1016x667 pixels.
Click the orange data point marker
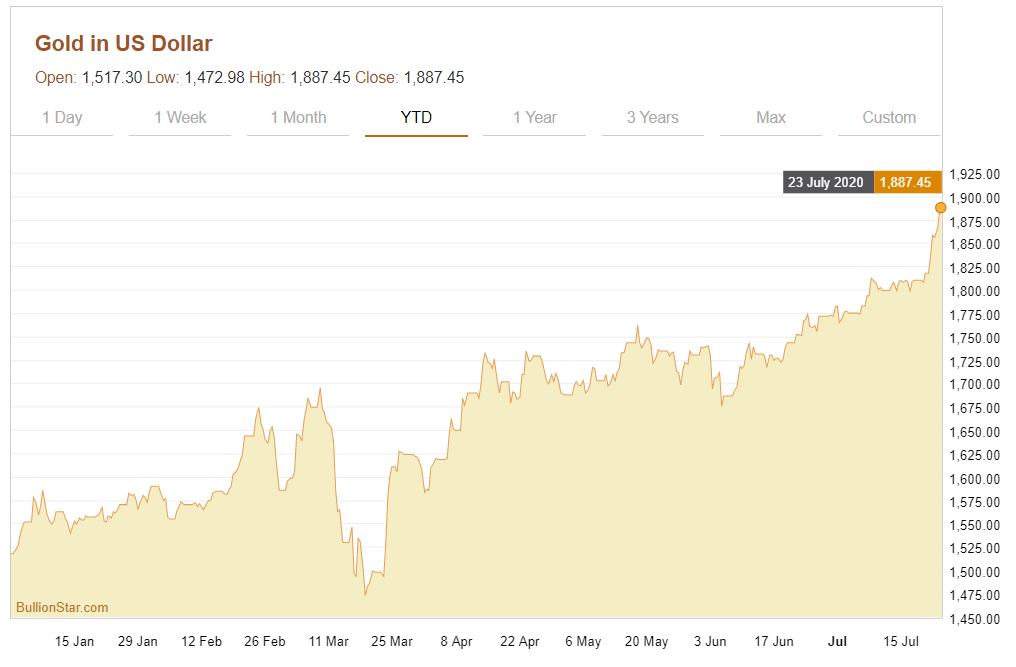[x=940, y=207]
